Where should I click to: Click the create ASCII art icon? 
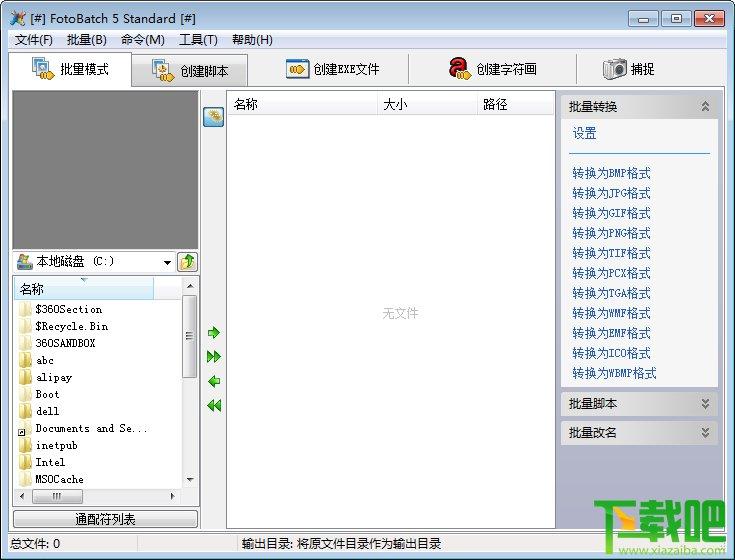(459, 68)
